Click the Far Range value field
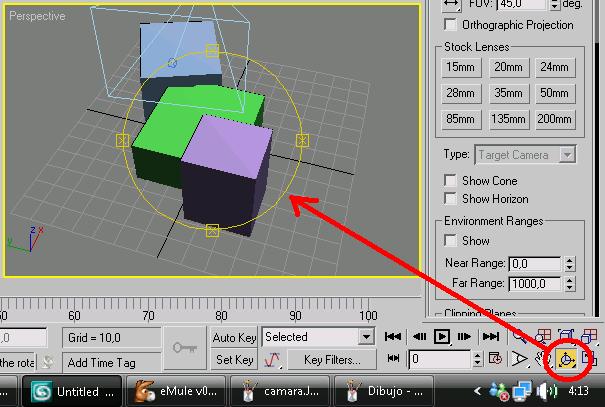 click(x=536, y=284)
